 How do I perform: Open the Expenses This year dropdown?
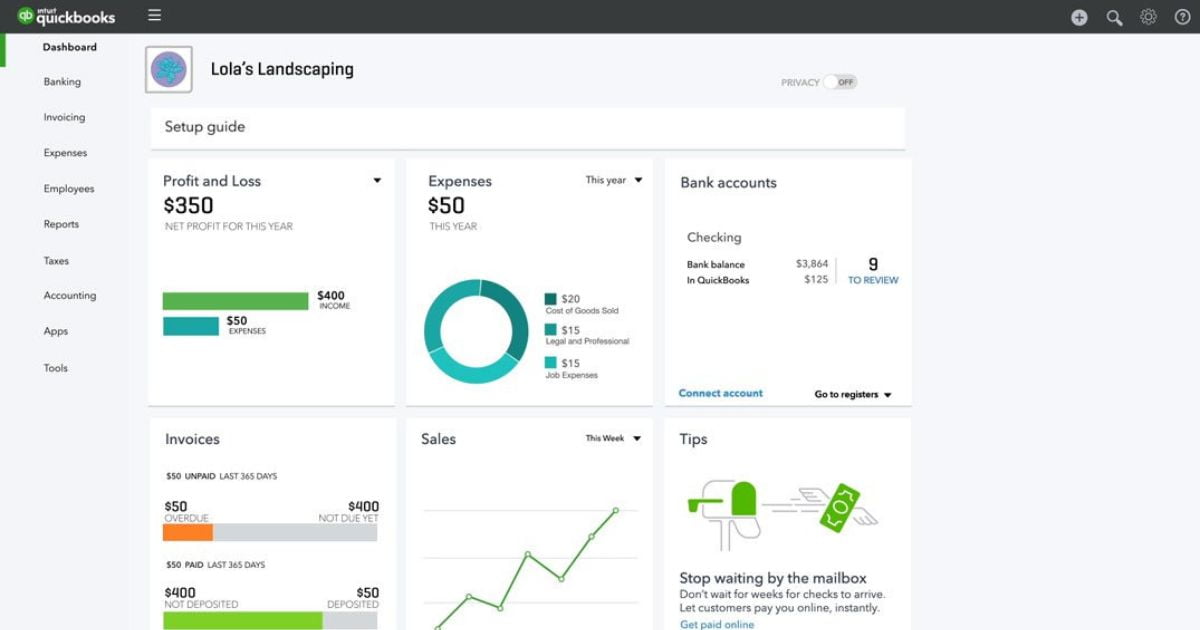614,180
